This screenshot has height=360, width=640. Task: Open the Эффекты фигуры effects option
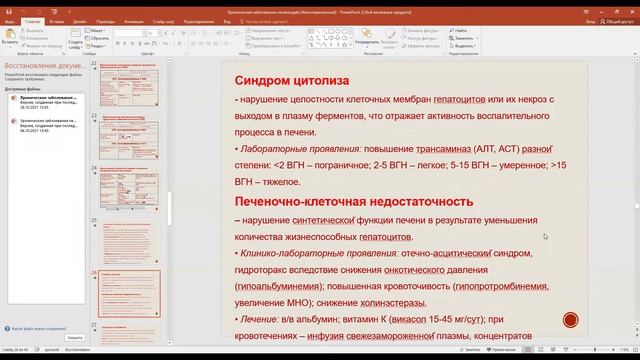click(x=421, y=46)
